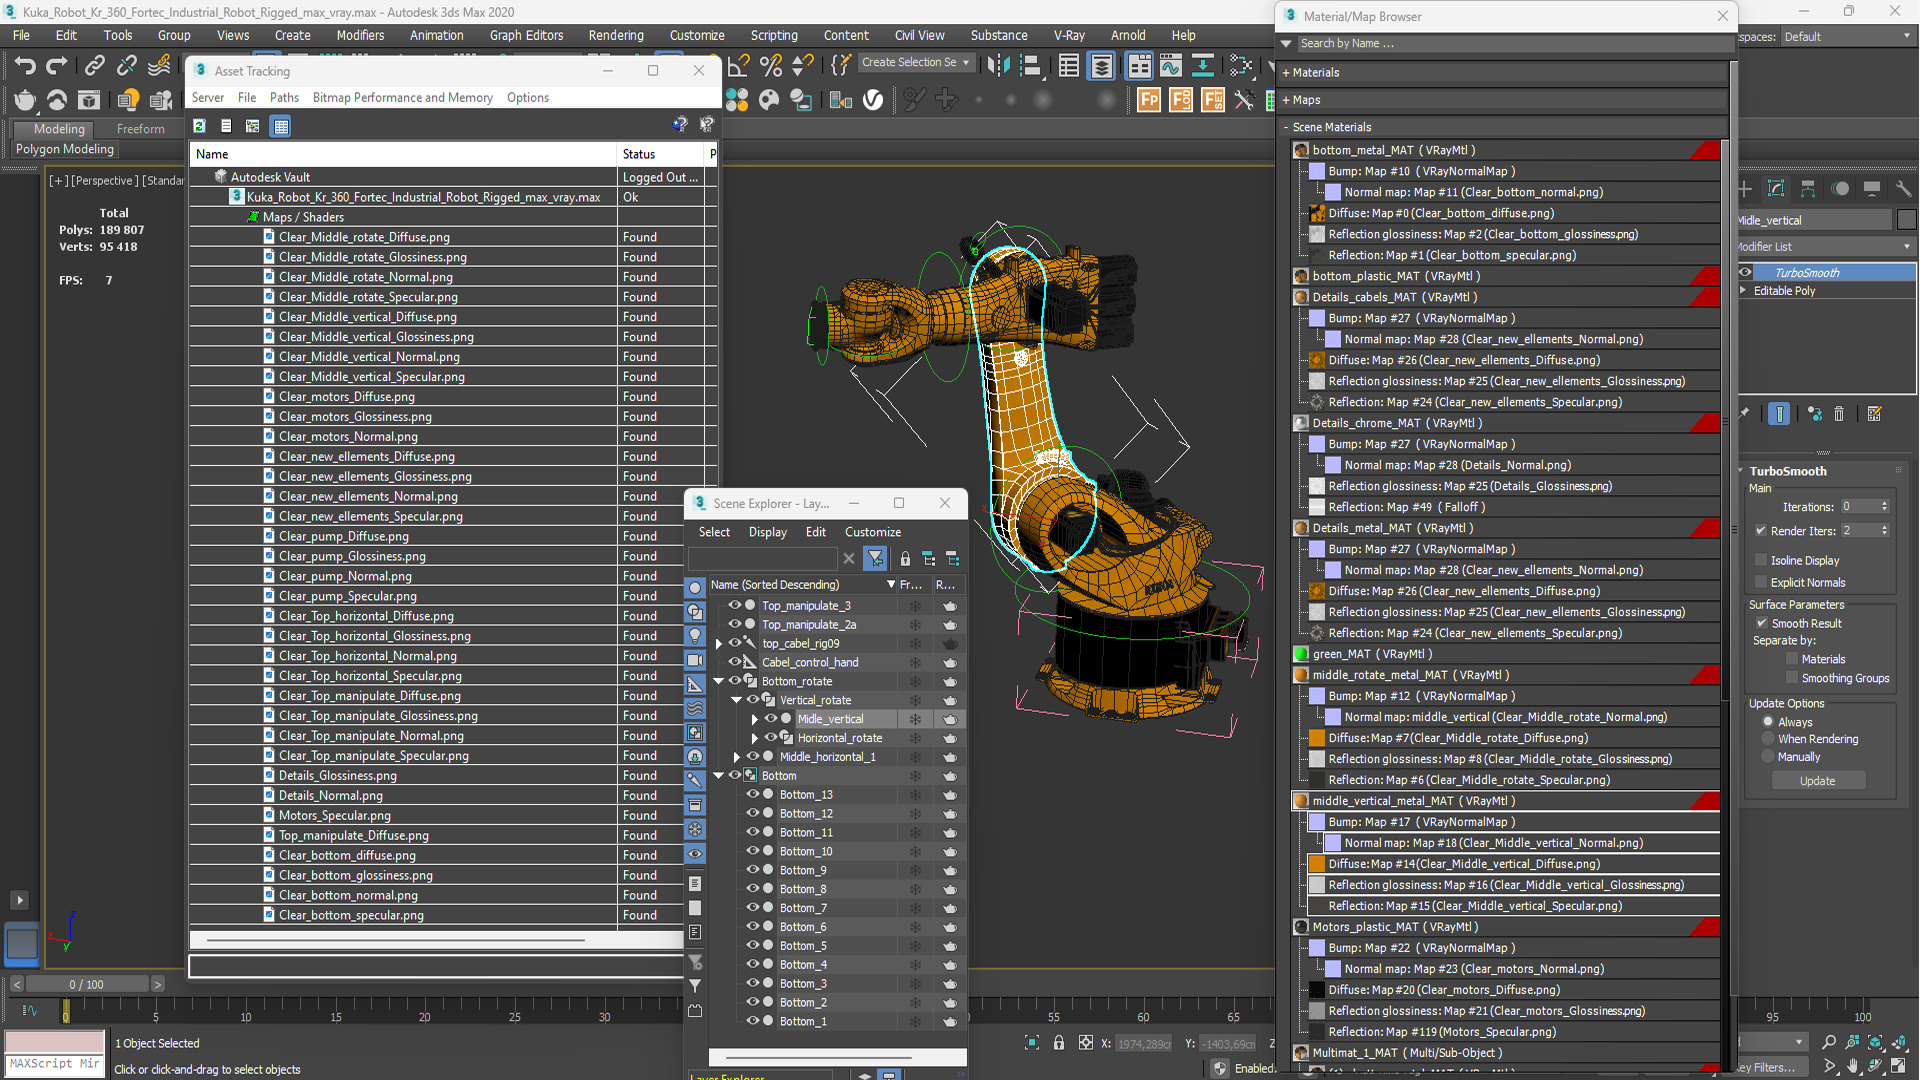Enable Separate by Smoothing Groups checkbox
The image size is (1920, 1080).
click(1792, 678)
